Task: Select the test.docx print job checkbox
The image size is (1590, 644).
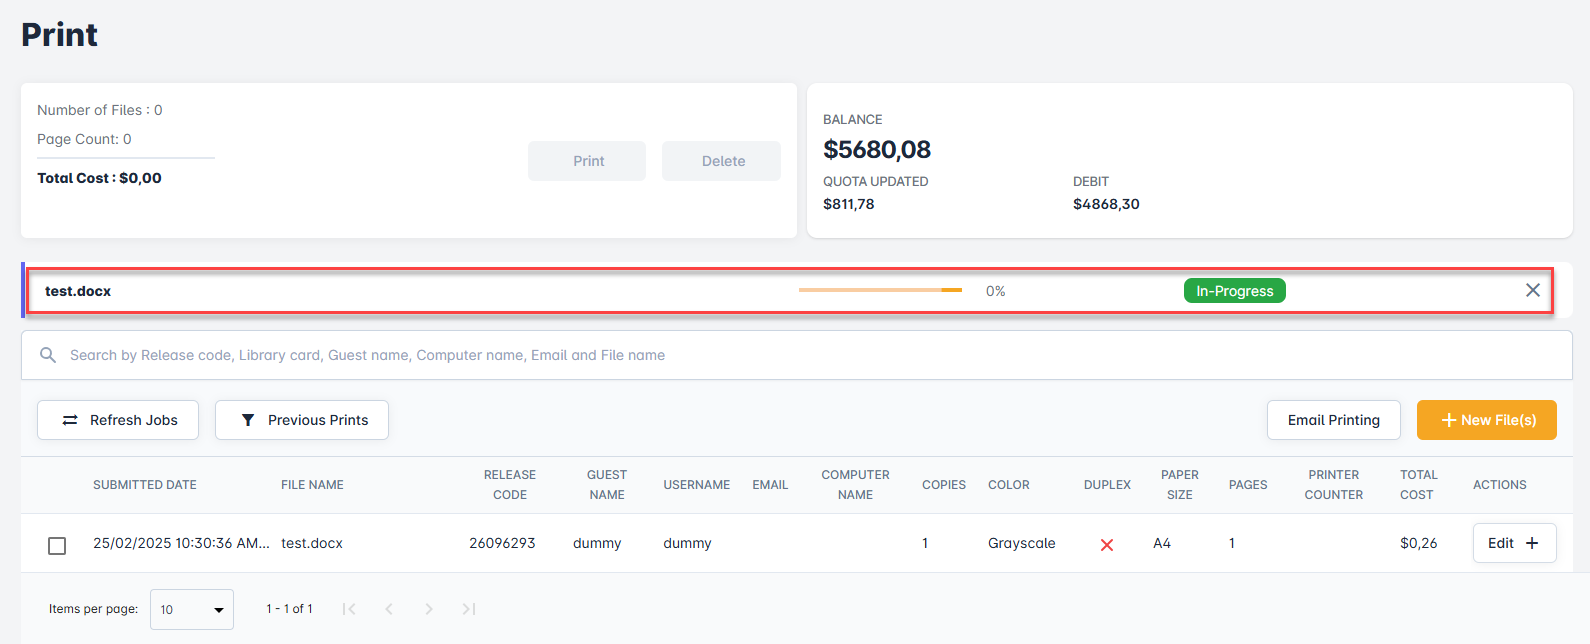Action: point(57,545)
